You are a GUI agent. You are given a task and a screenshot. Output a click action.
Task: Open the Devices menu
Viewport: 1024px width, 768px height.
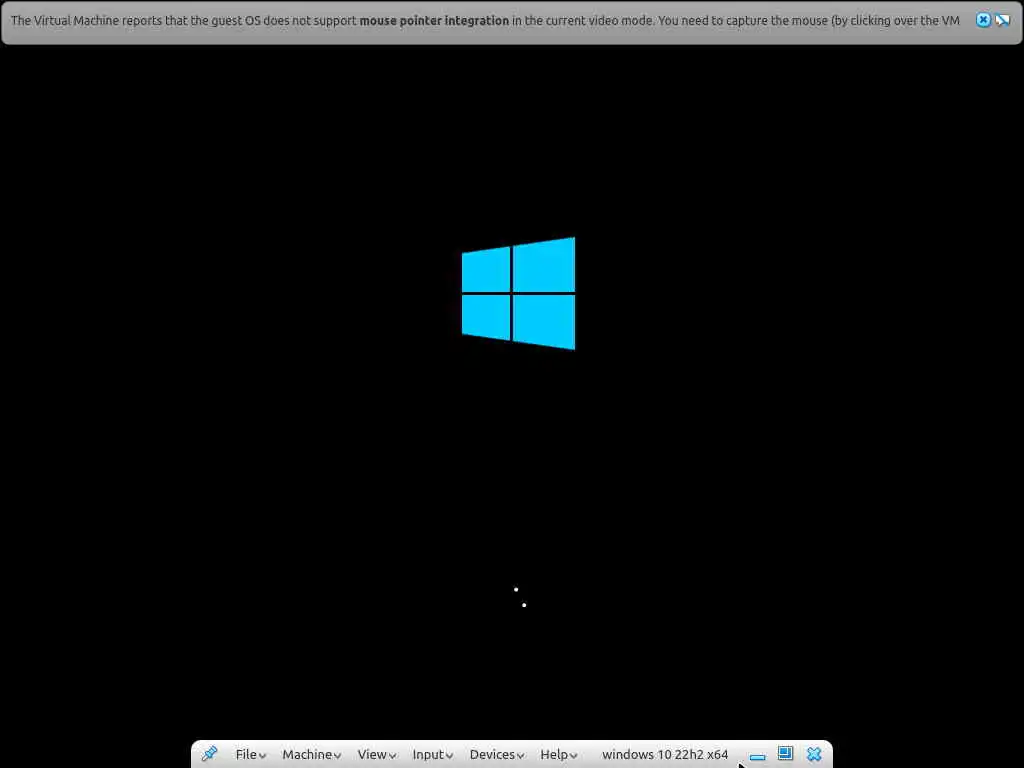pos(496,754)
